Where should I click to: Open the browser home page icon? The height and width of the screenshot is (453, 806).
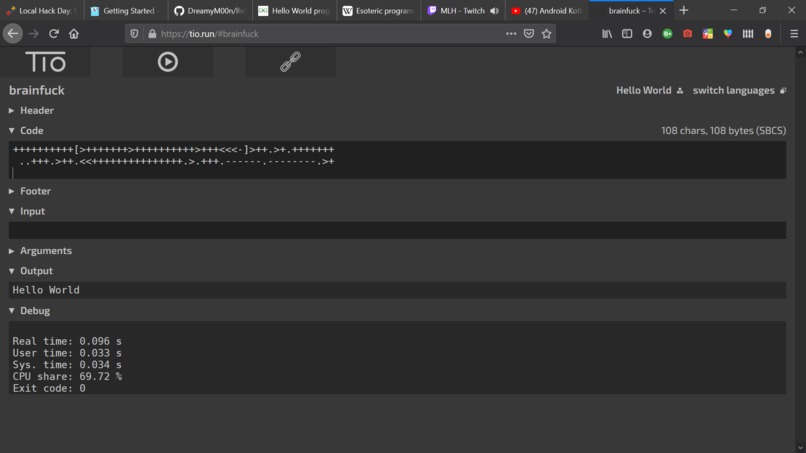[74, 33]
